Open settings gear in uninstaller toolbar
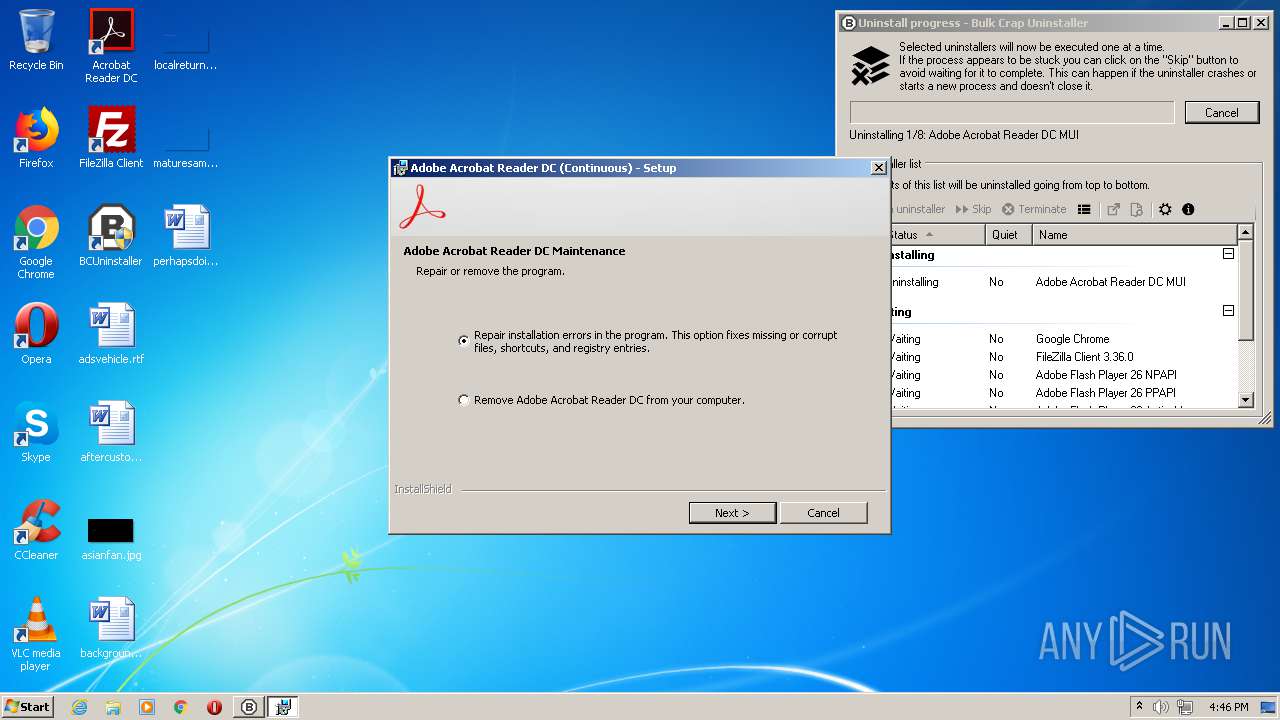This screenshot has height=720, width=1280. (x=1165, y=209)
